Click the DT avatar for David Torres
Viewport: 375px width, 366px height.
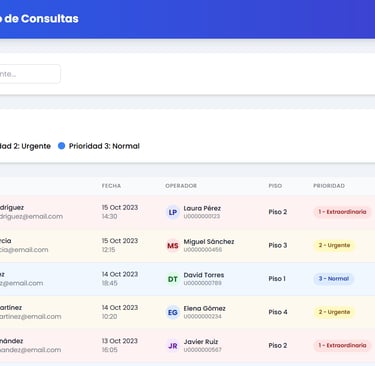pyautogui.click(x=173, y=279)
